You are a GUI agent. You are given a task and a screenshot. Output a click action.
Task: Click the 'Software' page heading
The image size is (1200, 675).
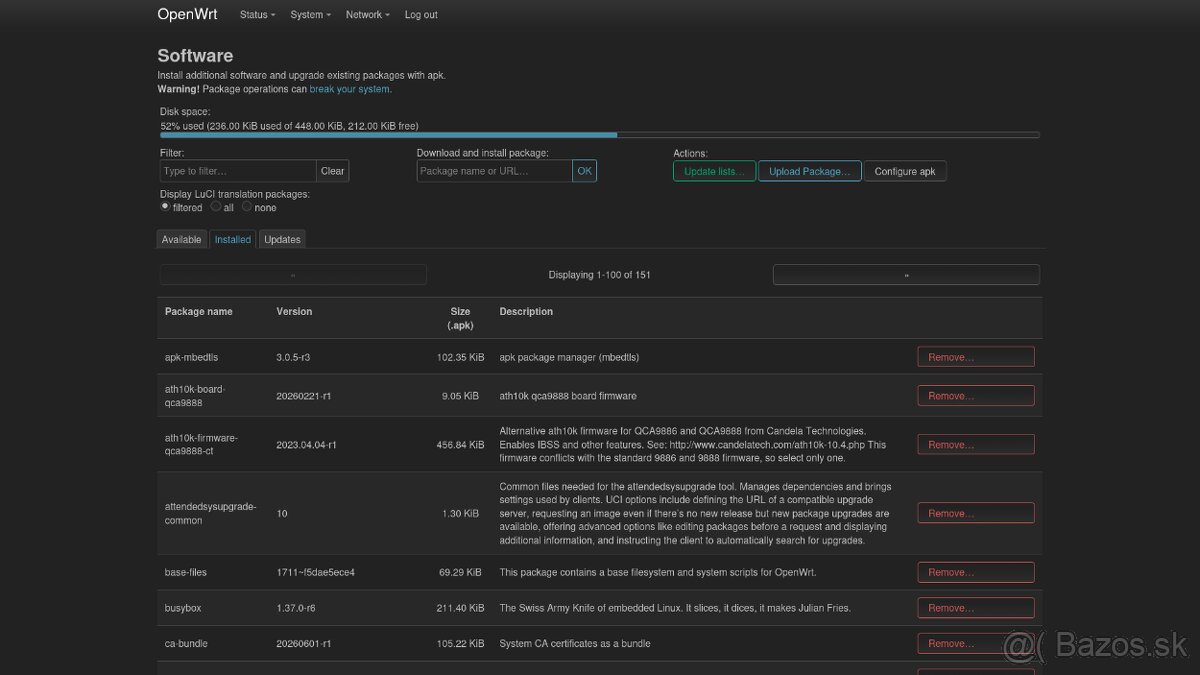click(195, 56)
